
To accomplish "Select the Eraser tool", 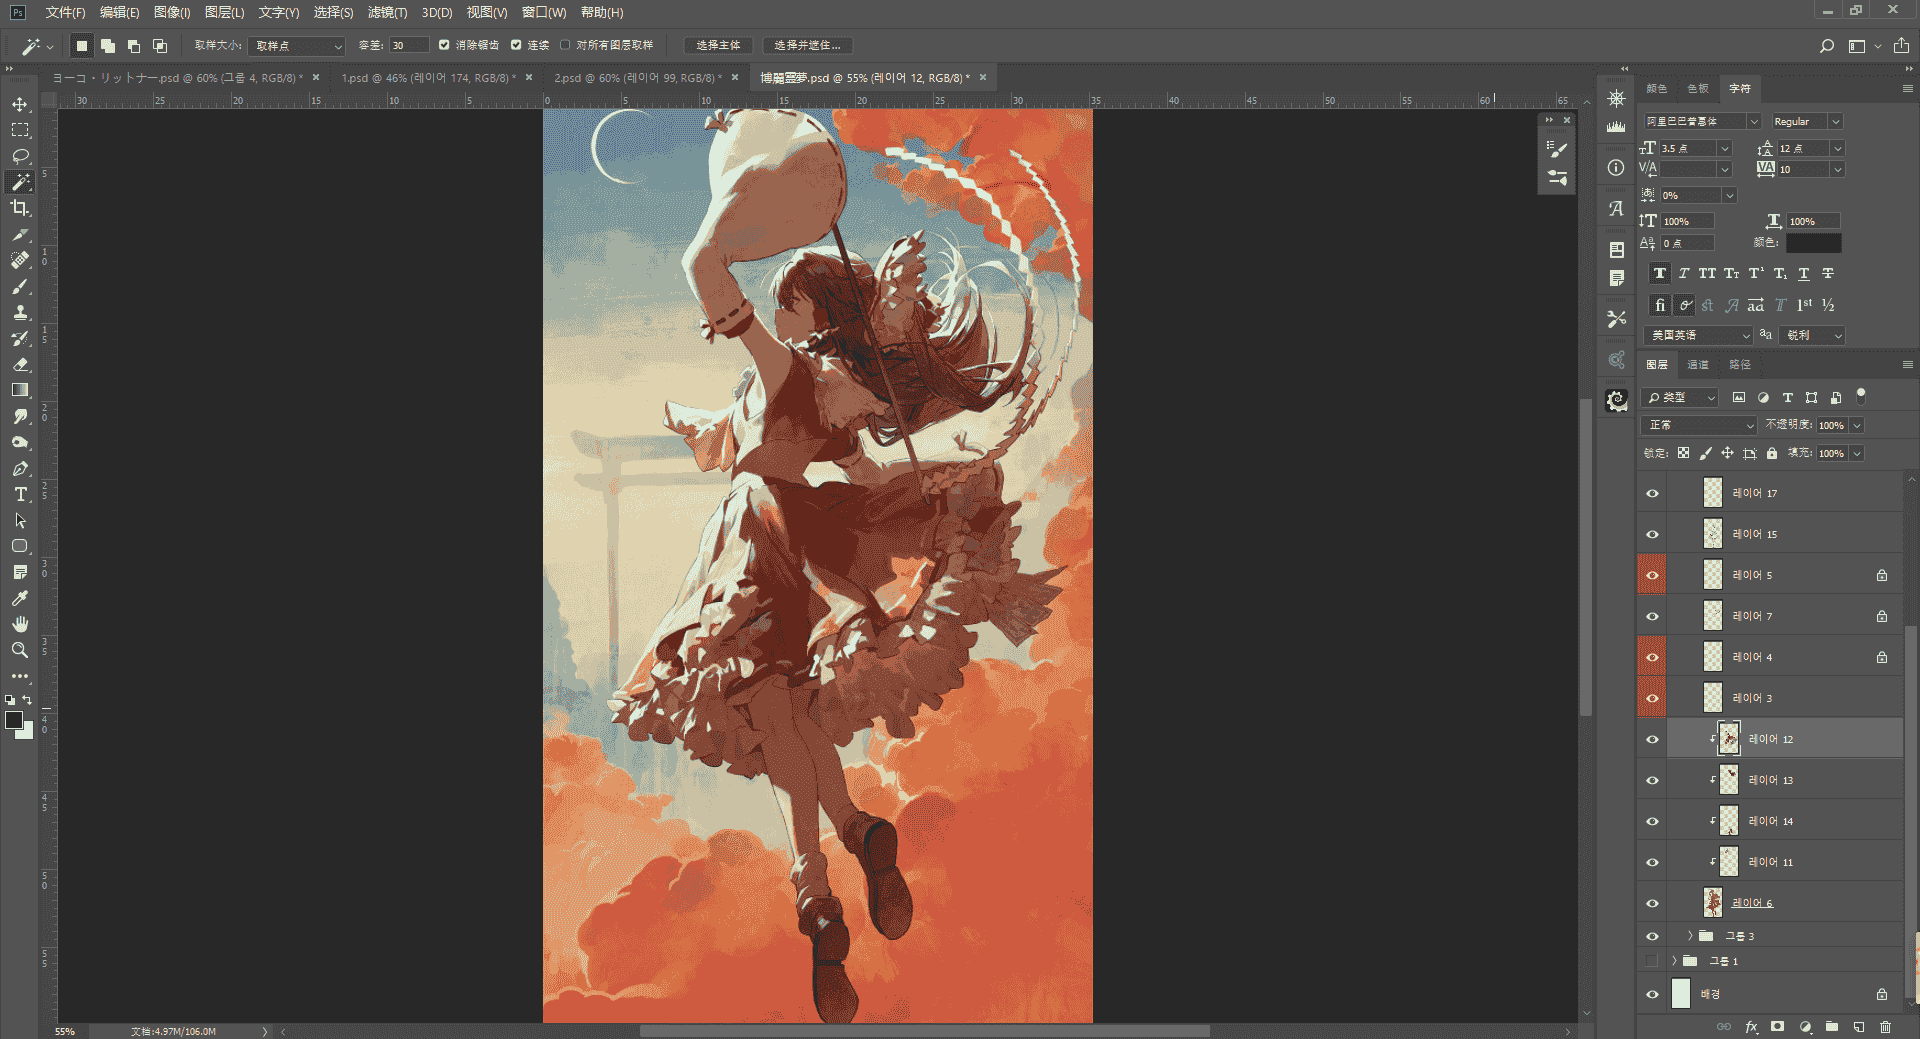I will point(20,364).
